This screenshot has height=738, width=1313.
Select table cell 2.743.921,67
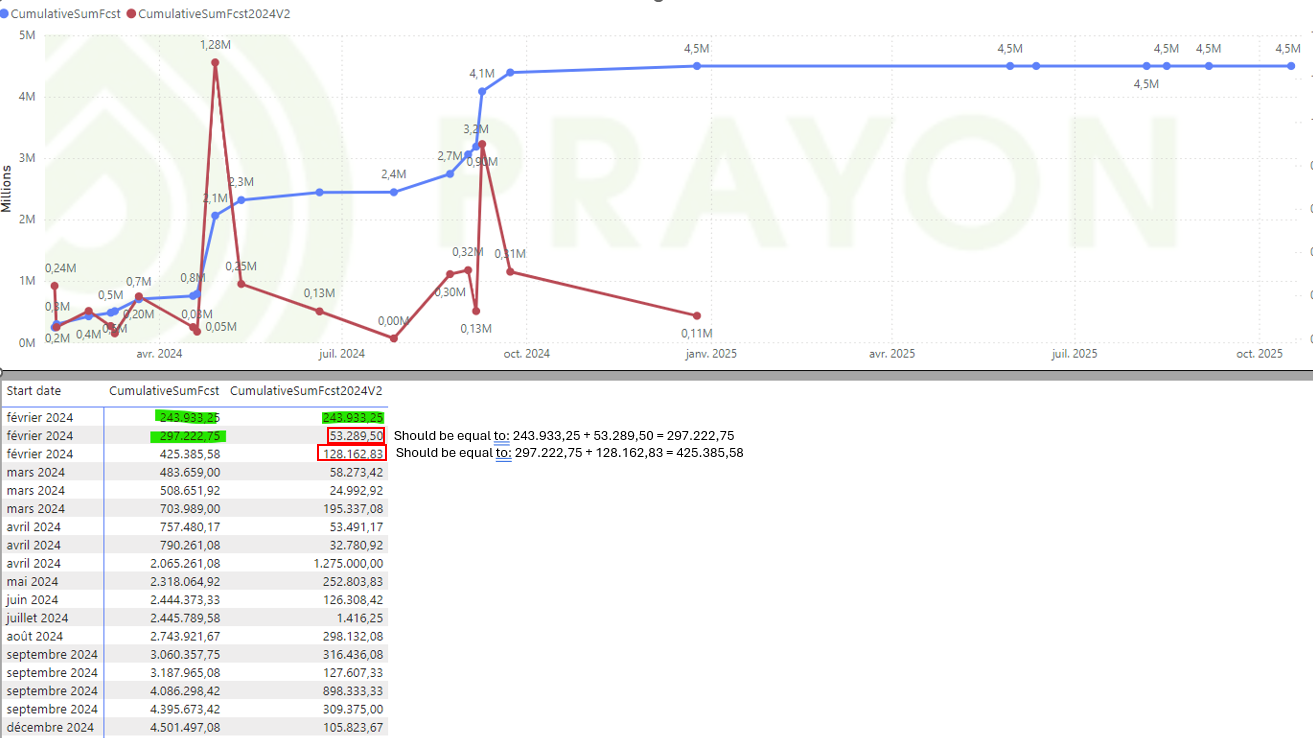click(x=185, y=636)
